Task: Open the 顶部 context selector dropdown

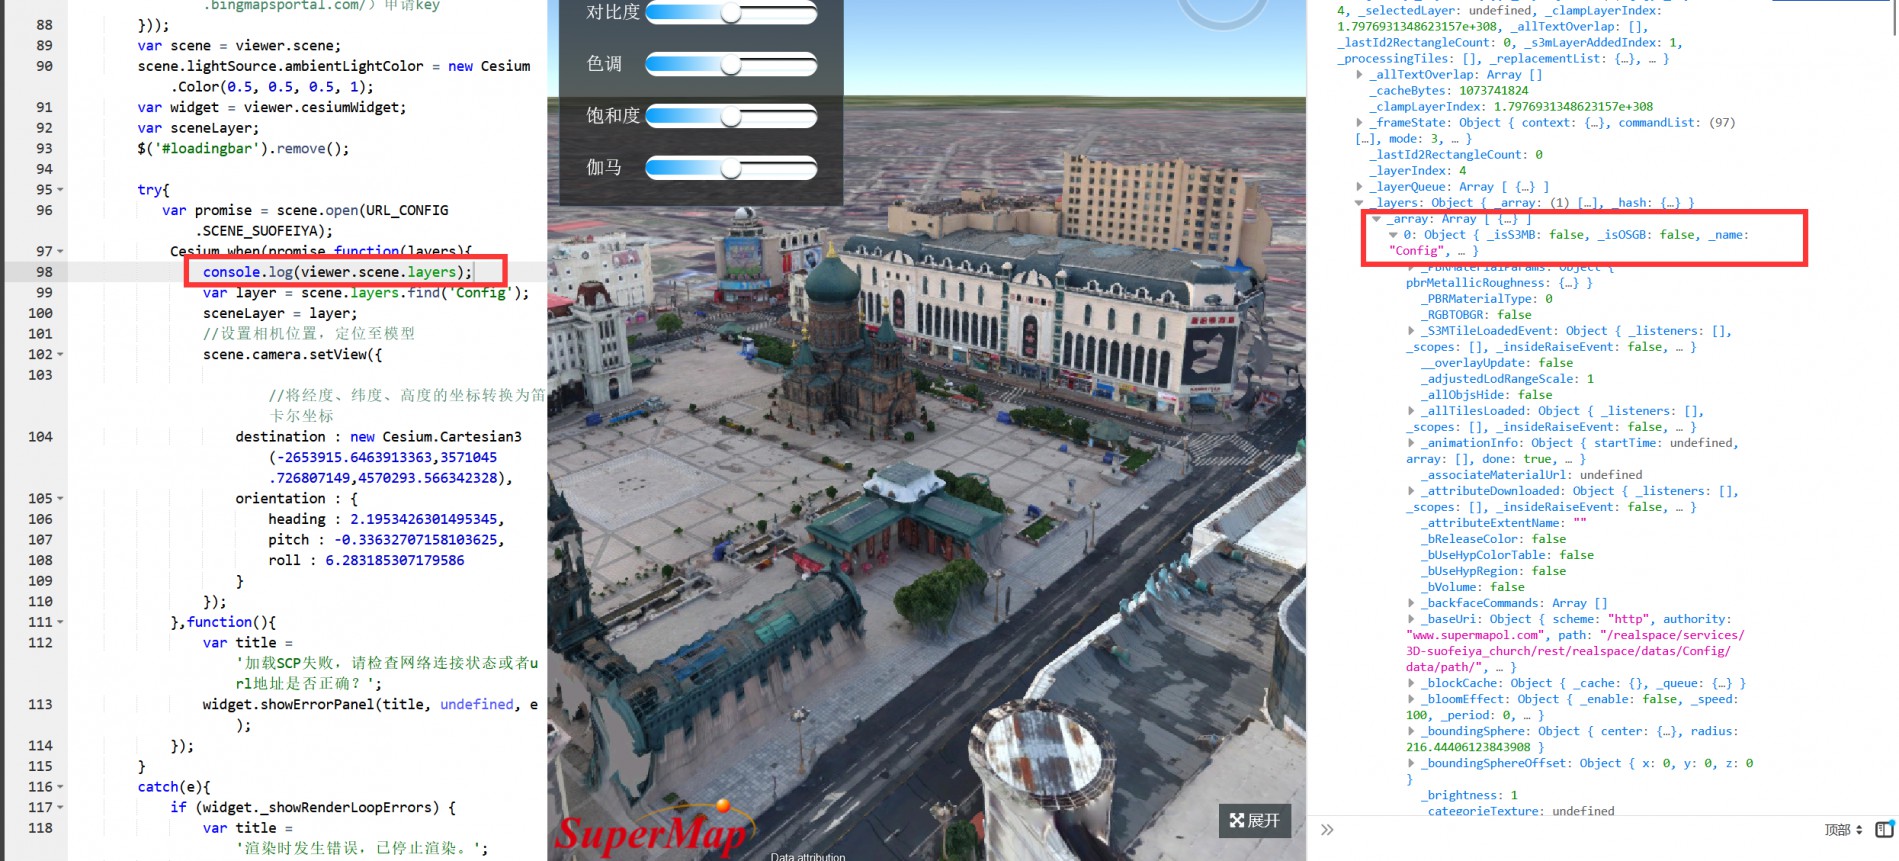Action: (x=1843, y=830)
